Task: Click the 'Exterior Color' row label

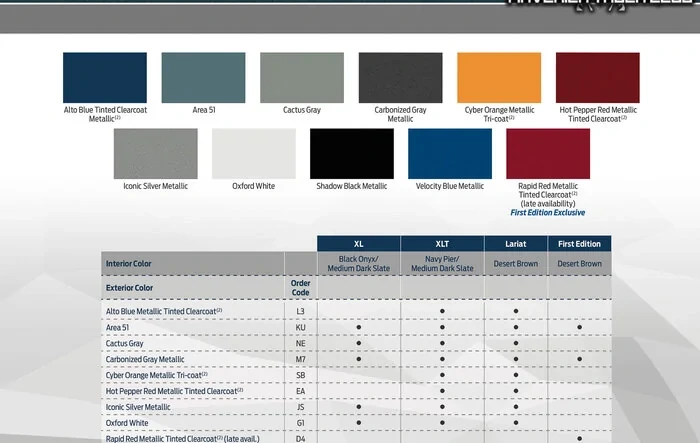Action: click(x=129, y=288)
